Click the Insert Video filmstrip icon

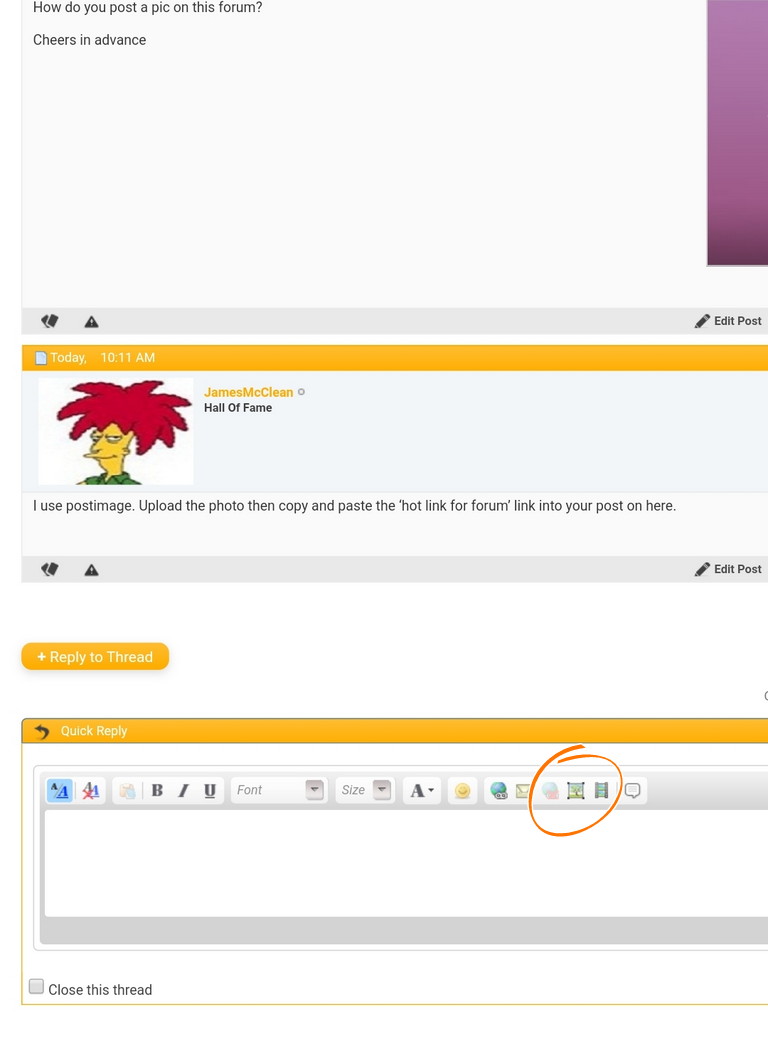coord(601,790)
